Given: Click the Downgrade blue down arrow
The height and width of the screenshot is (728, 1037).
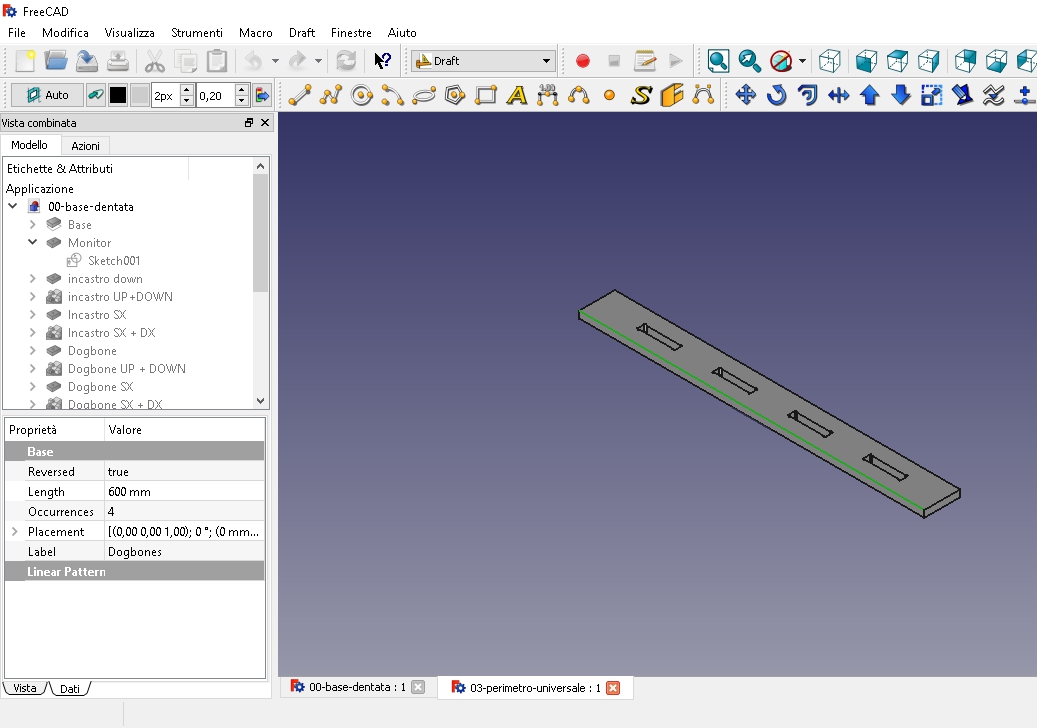Looking at the screenshot, I should tap(901, 95).
